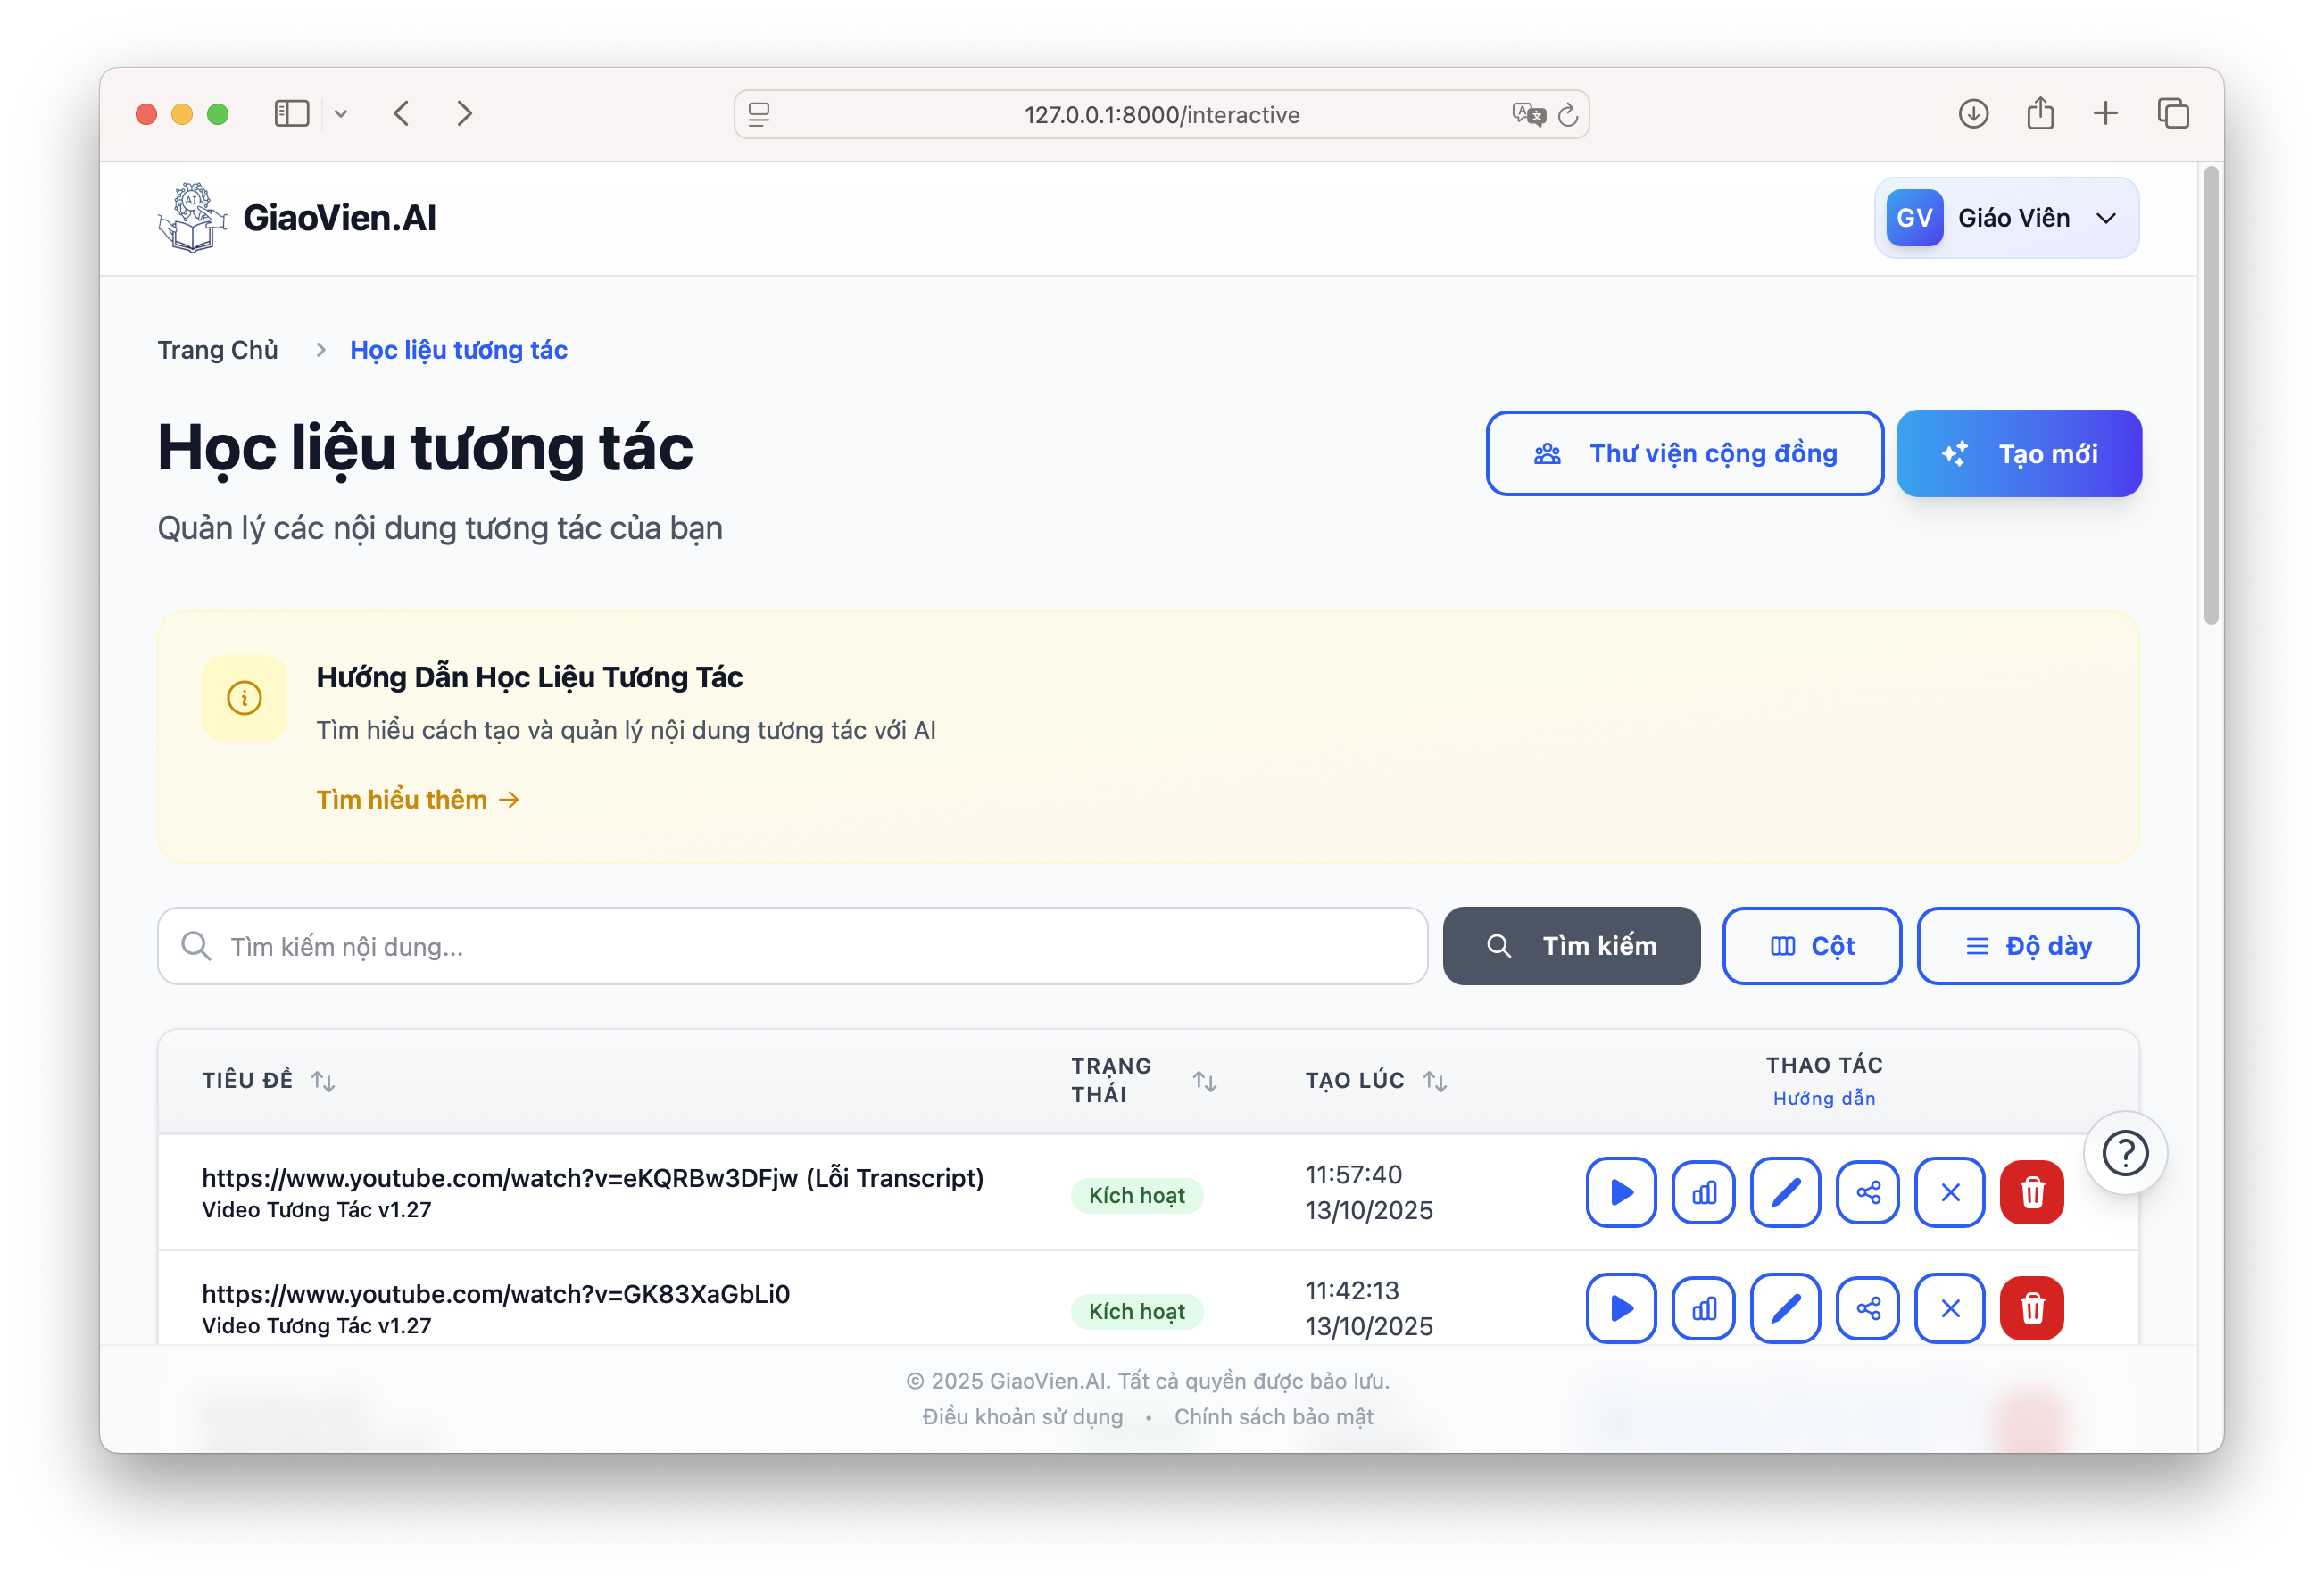Viewport: 2324px width, 1585px height.
Task: Click the GK83XaGbLi0 YouTube title
Action: [496, 1294]
